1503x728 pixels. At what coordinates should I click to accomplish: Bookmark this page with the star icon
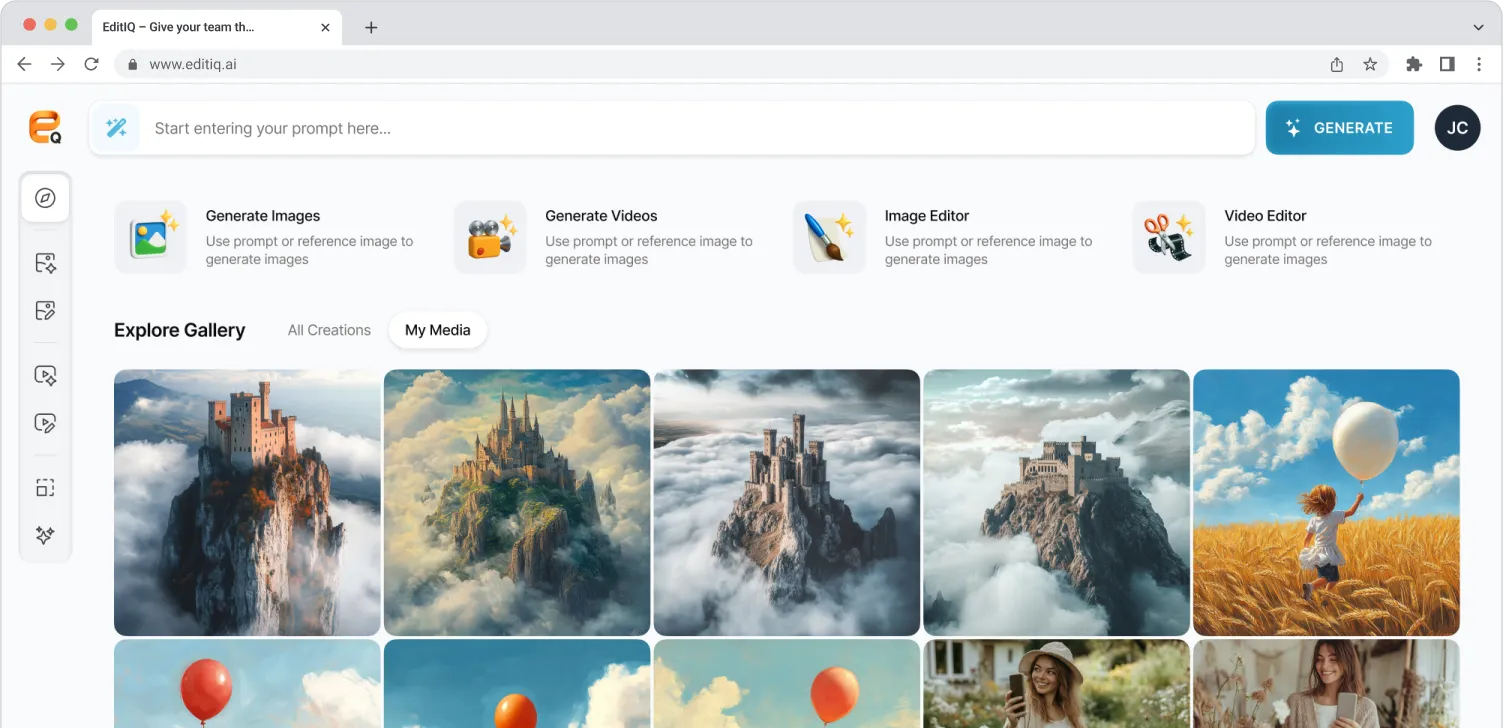(x=1370, y=64)
